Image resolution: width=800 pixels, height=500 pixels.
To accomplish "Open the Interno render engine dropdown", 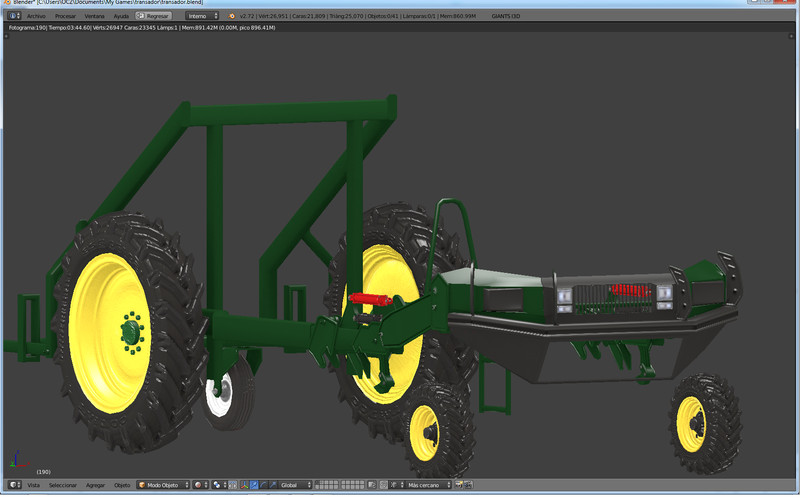I will pos(201,16).
